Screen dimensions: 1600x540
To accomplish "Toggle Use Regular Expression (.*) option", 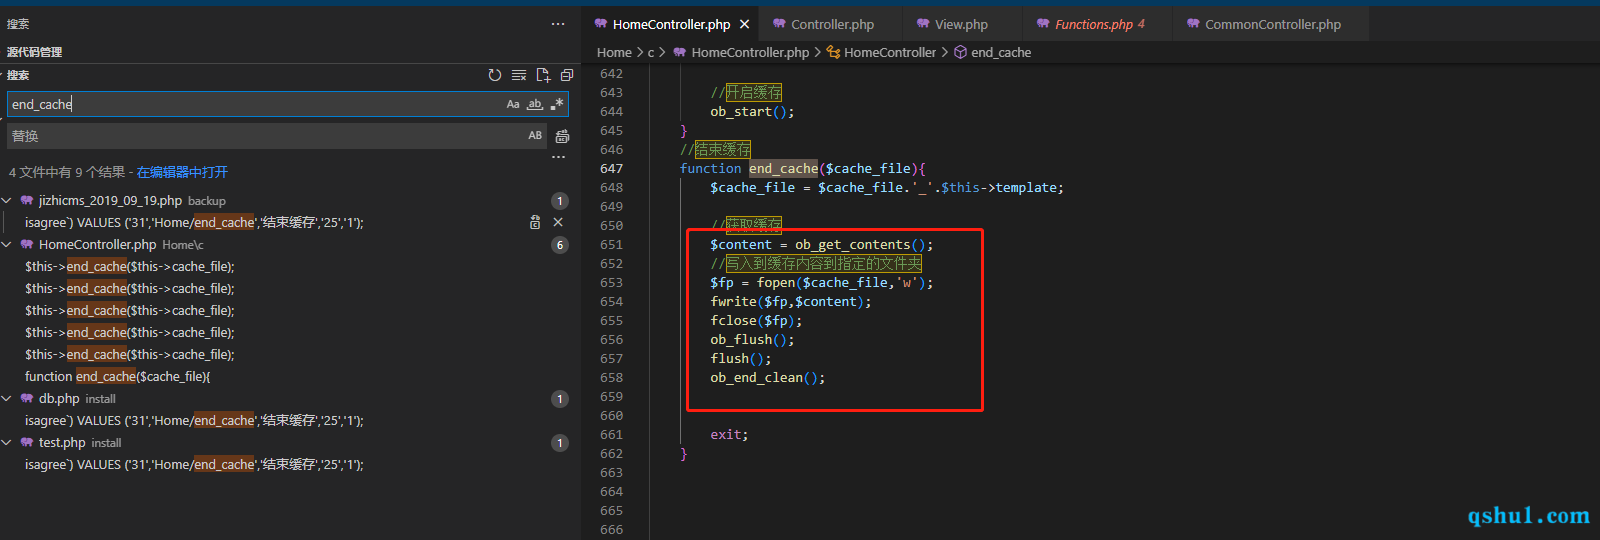I will [x=557, y=104].
